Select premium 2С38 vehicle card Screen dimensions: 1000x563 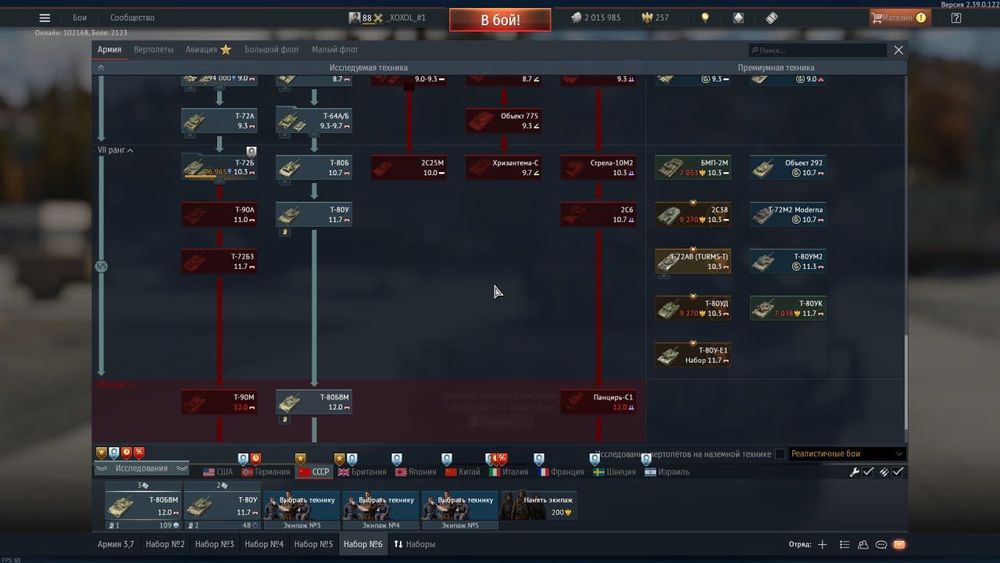point(693,214)
